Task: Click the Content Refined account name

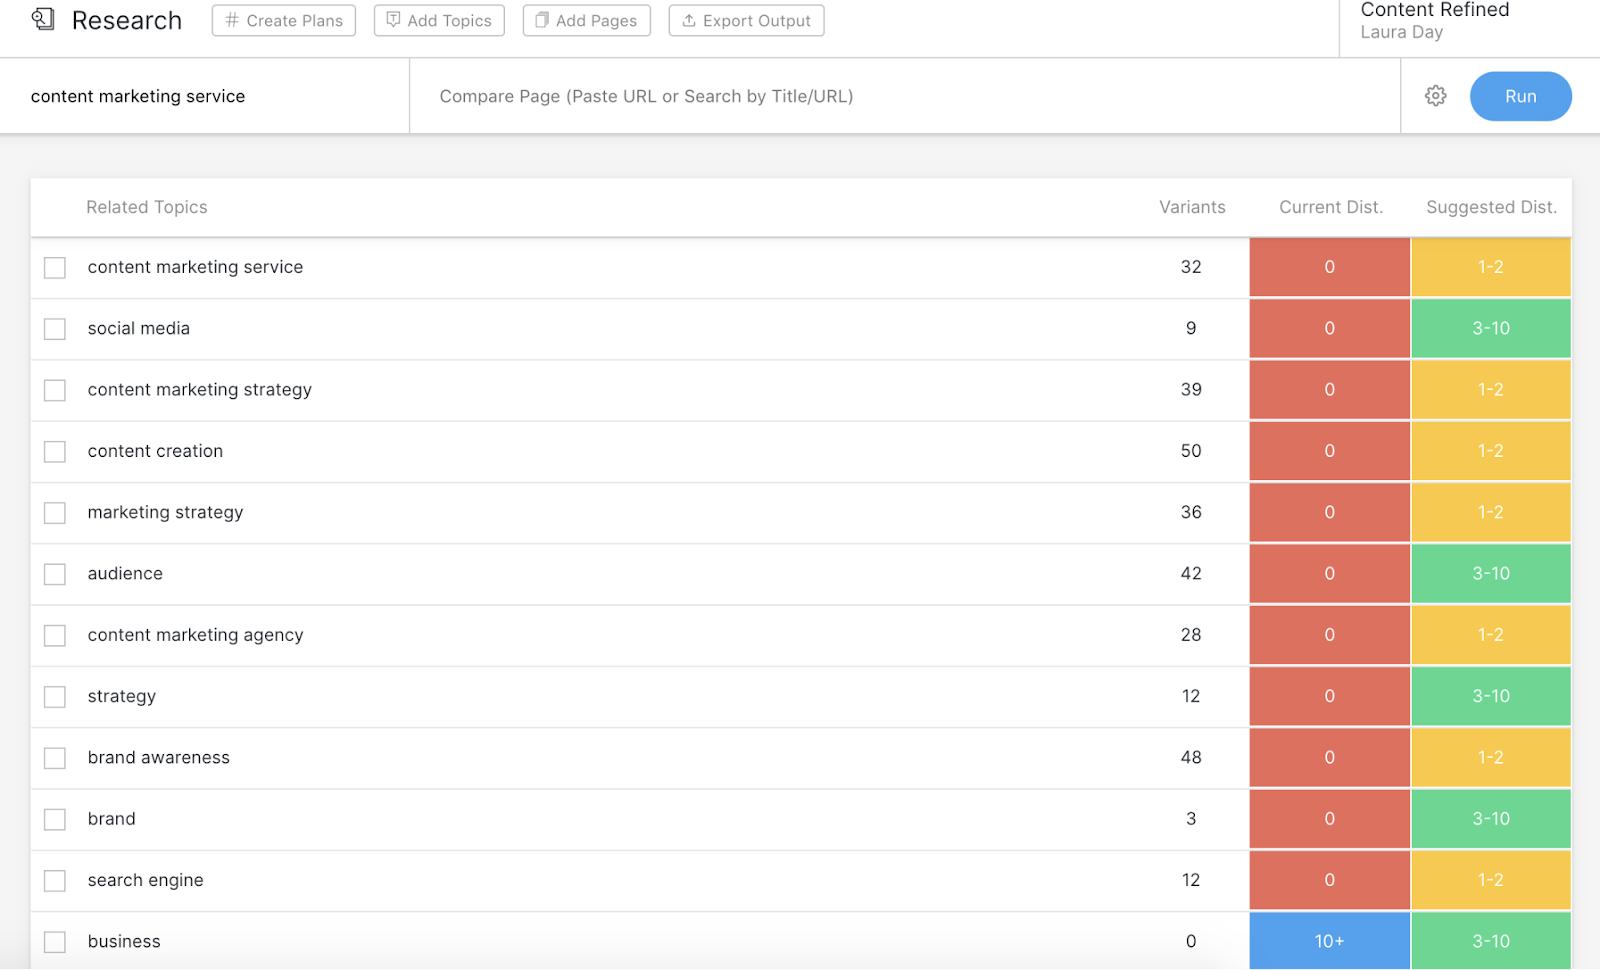Action: click(1435, 10)
